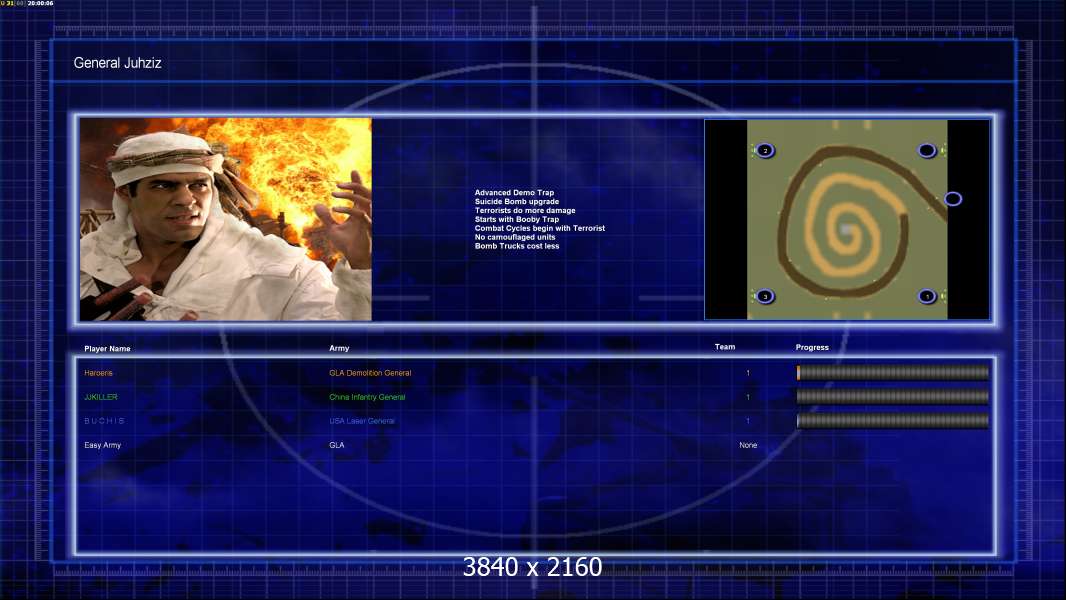Screen dimensions: 1066x600
Task: Click Player Name column header
Action: click(107, 349)
